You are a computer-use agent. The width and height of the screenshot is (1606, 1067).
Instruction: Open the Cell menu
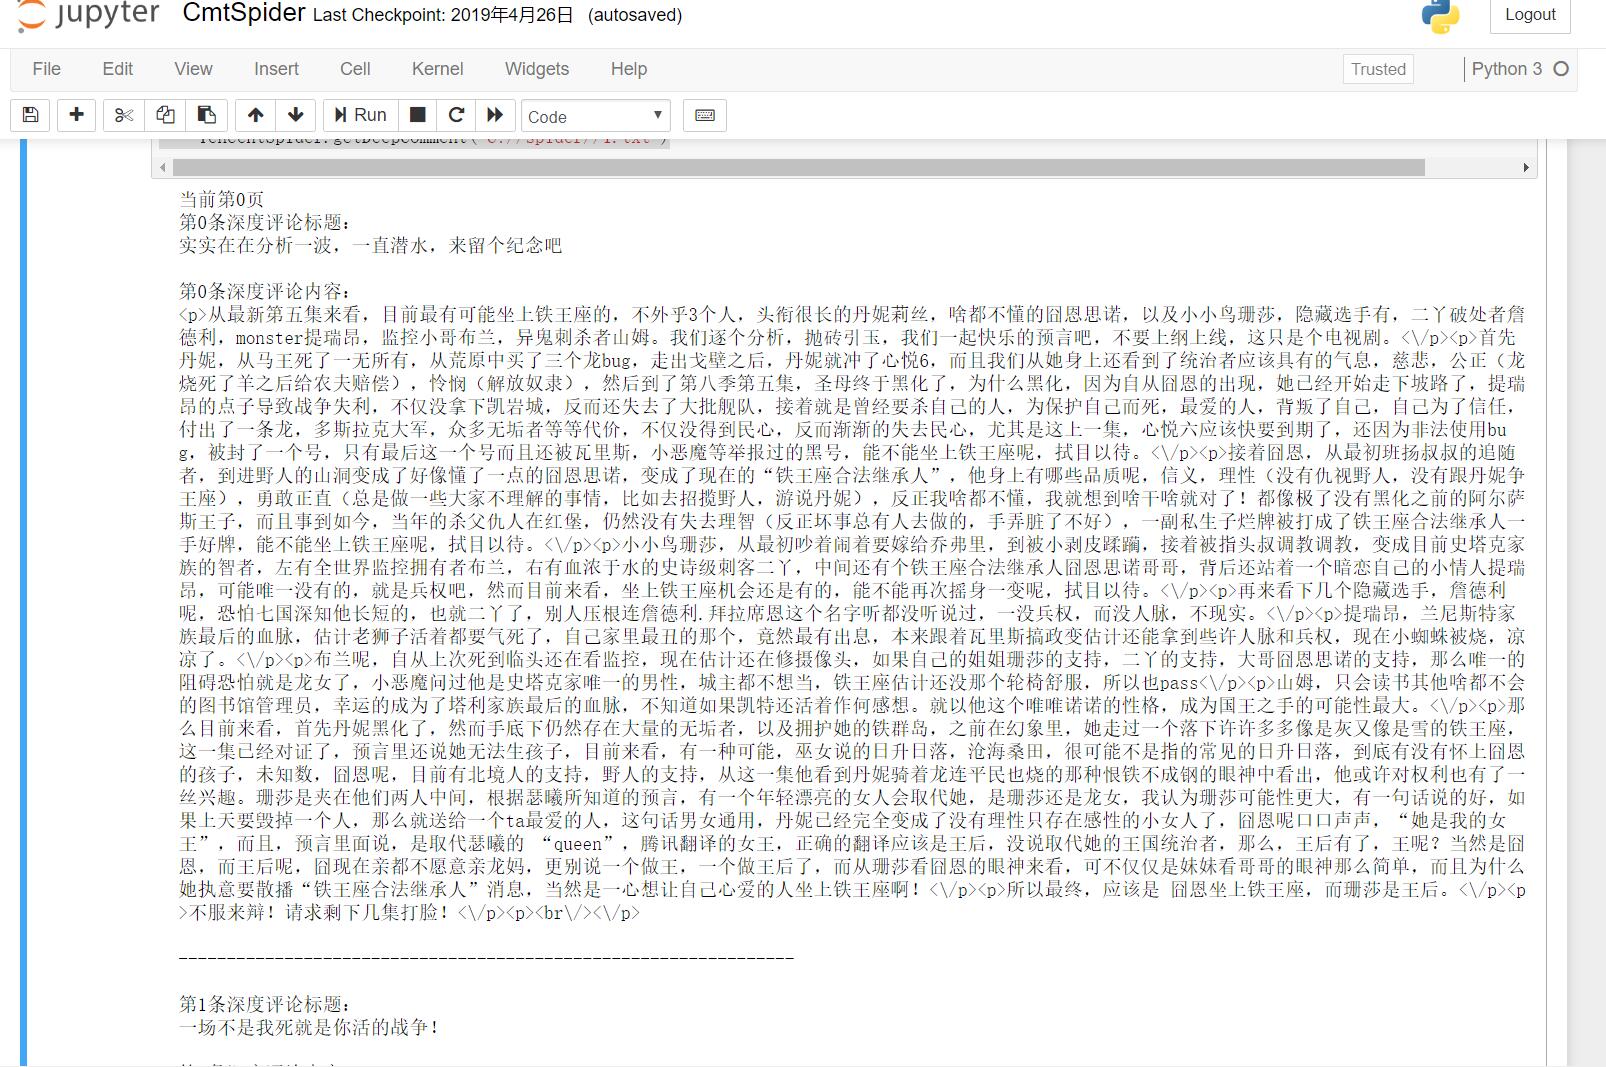point(355,69)
